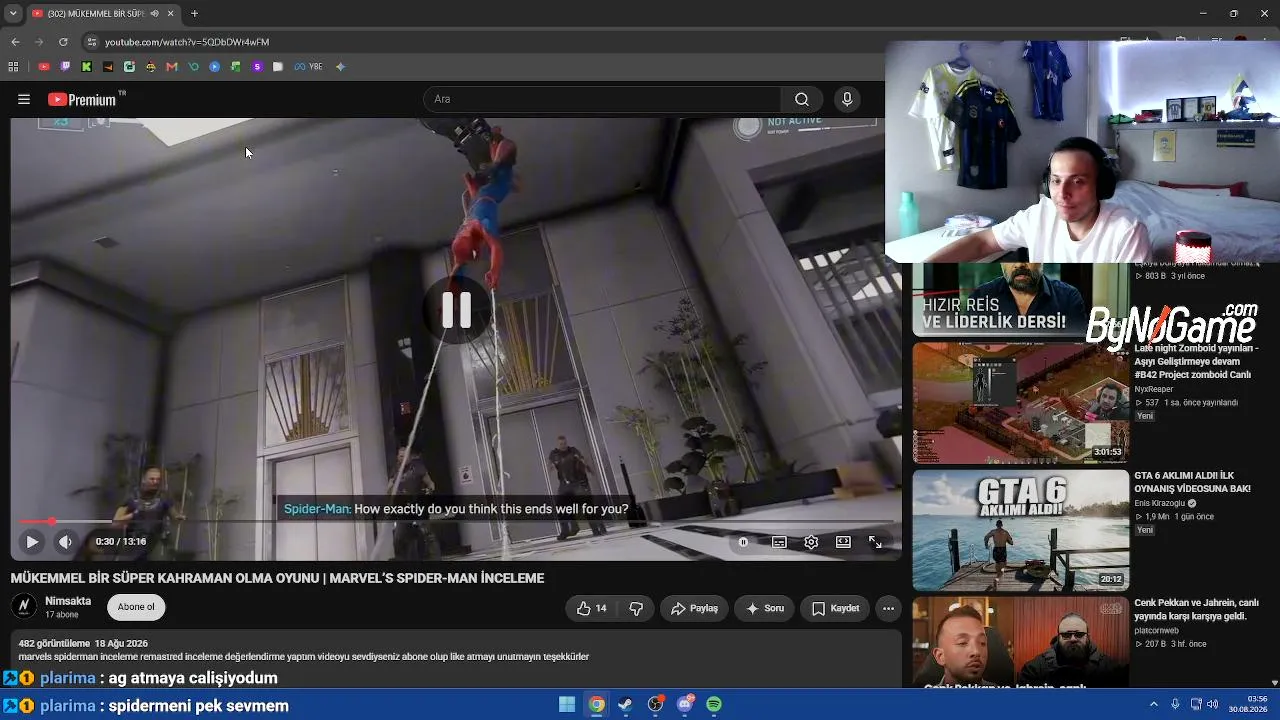Open the Soru ask button

point(765,608)
